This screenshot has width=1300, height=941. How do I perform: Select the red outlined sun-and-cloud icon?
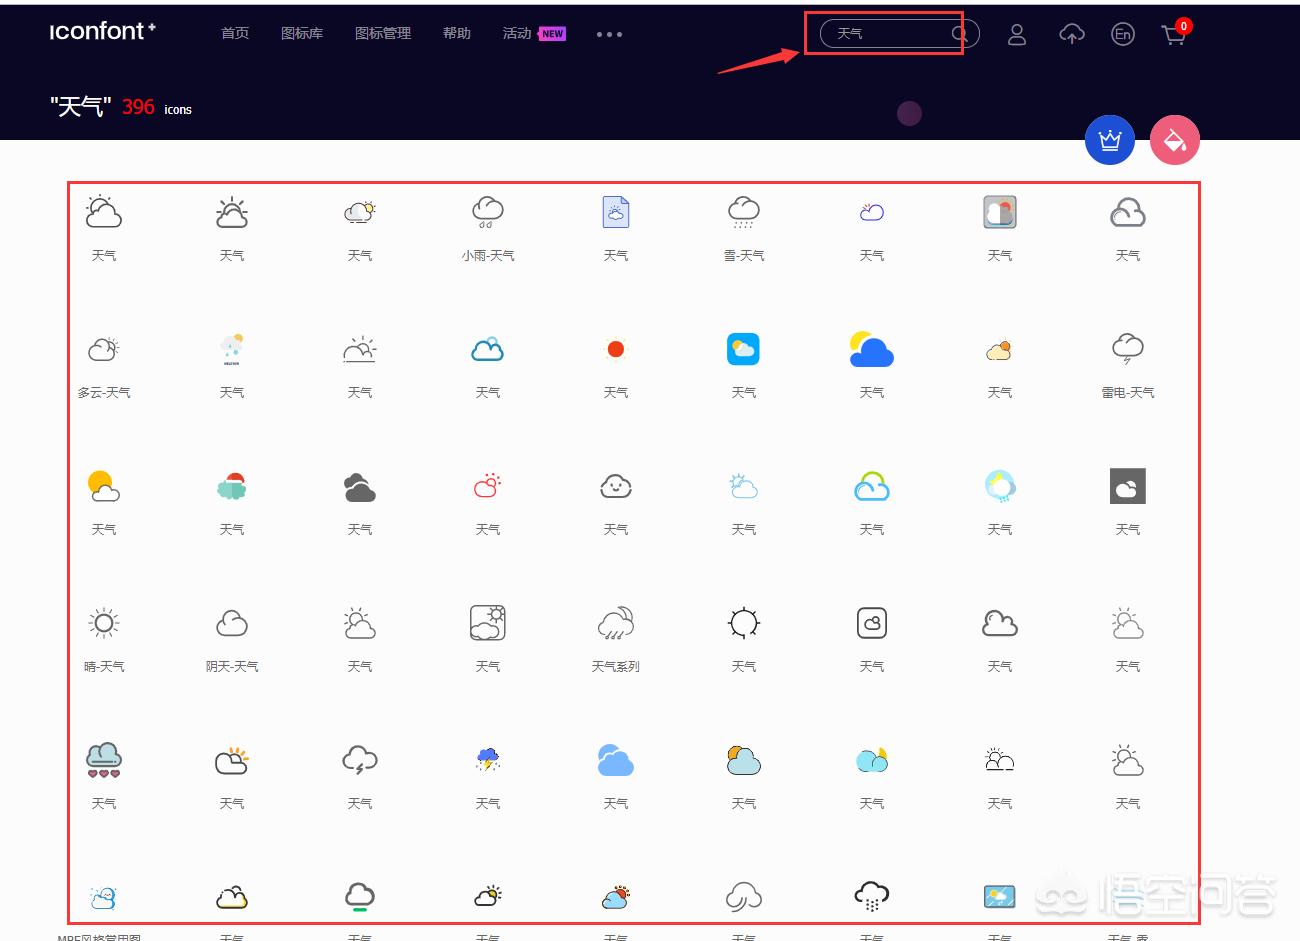pyautogui.click(x=488, y=486)
